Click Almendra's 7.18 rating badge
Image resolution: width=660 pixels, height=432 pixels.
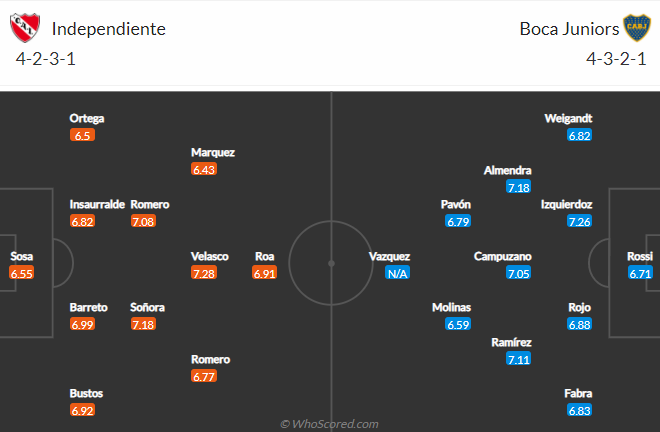pyautogui.click(x=519, y=187)
